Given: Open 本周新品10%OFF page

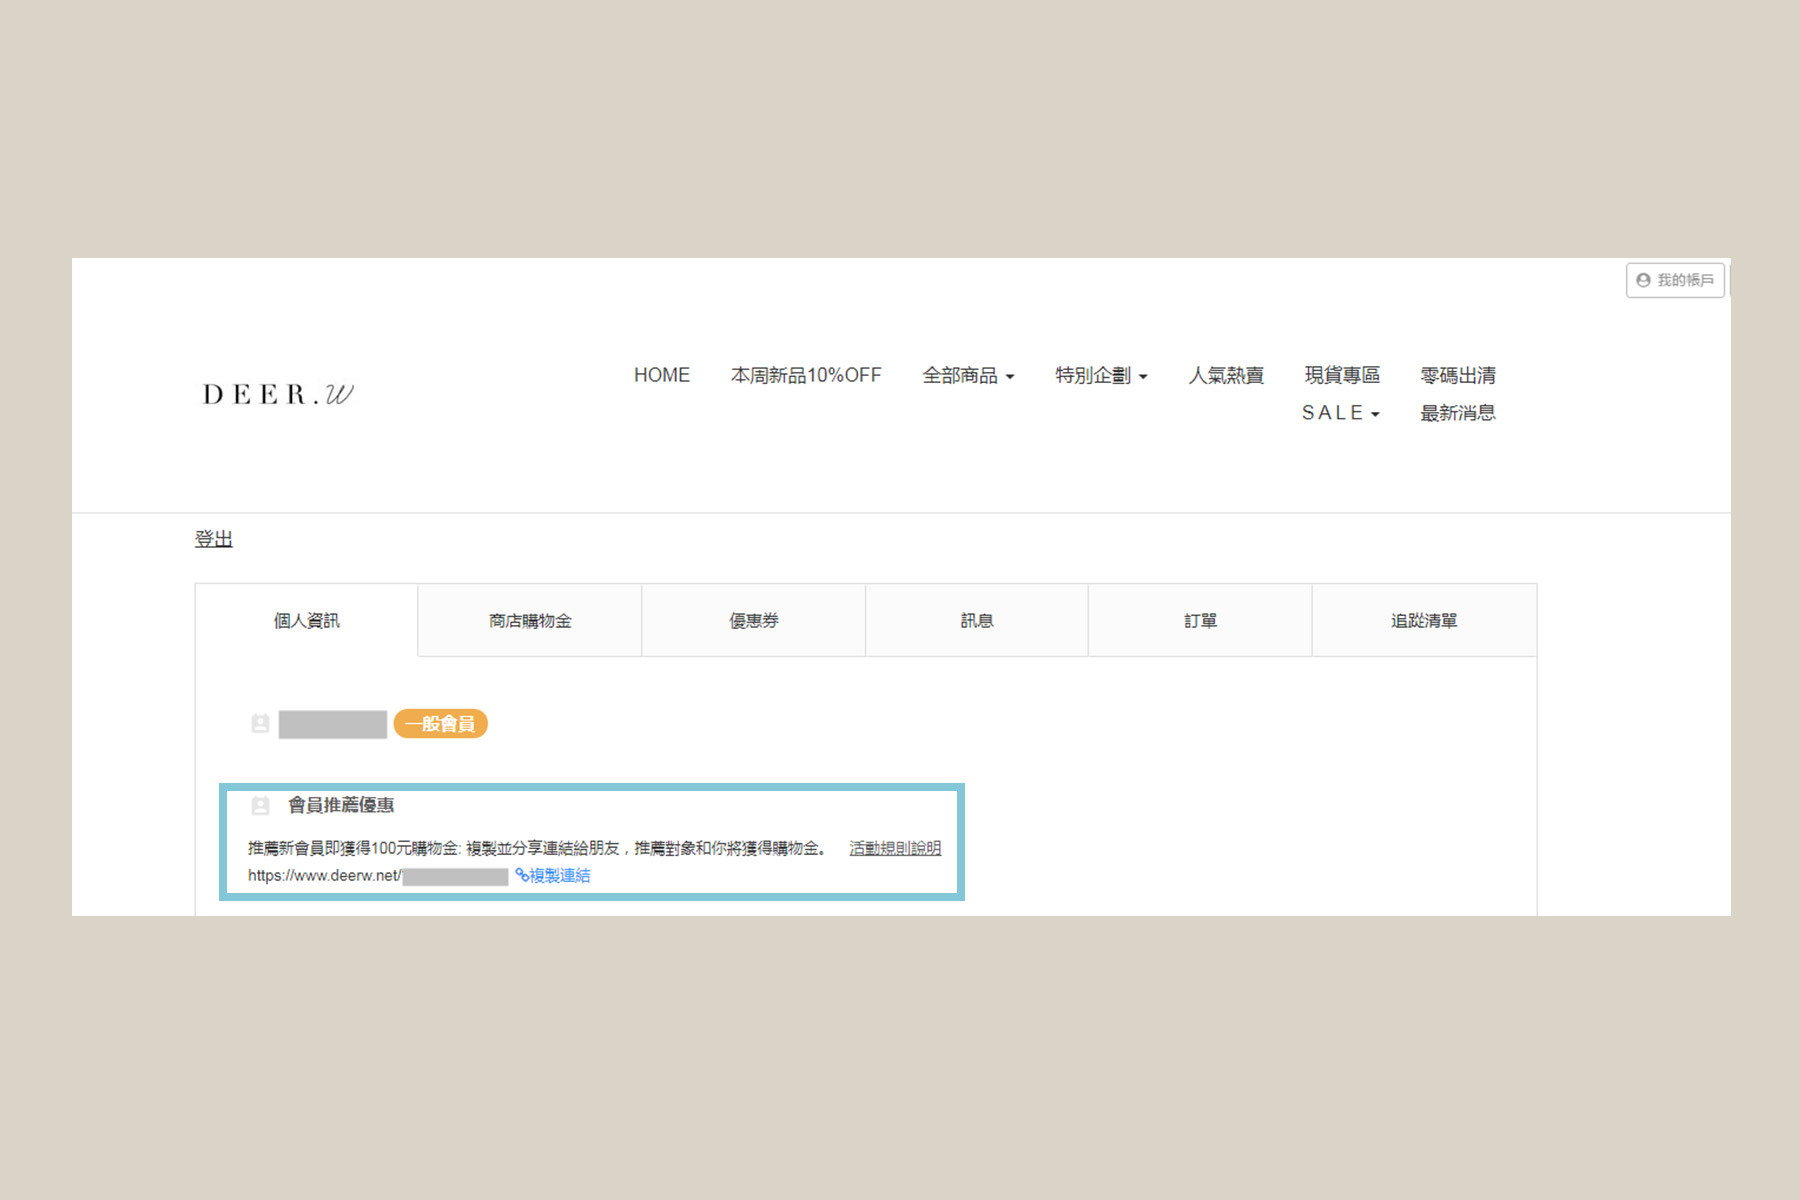Looking at the screenshot, I should coord(805,375).
